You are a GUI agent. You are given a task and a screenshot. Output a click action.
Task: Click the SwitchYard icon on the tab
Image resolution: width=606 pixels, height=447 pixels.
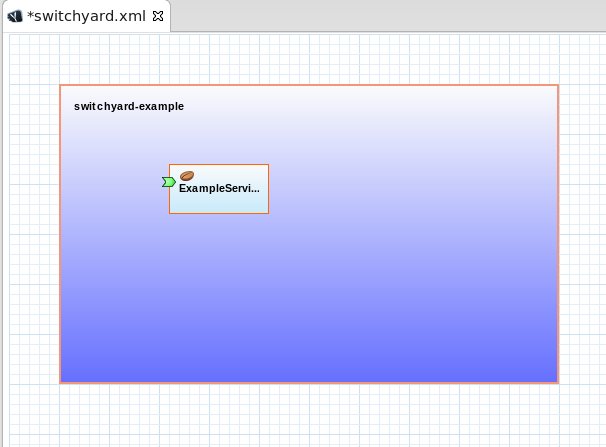pyautogui.click(x=15, y=16)
